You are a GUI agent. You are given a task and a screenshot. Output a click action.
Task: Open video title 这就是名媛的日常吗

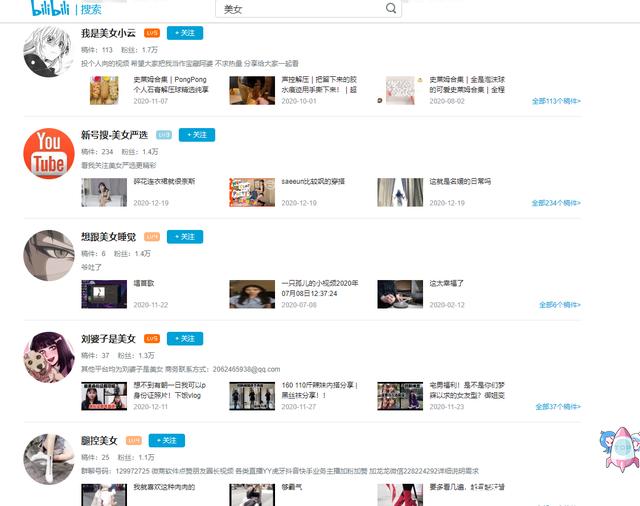tap(460, 181)
